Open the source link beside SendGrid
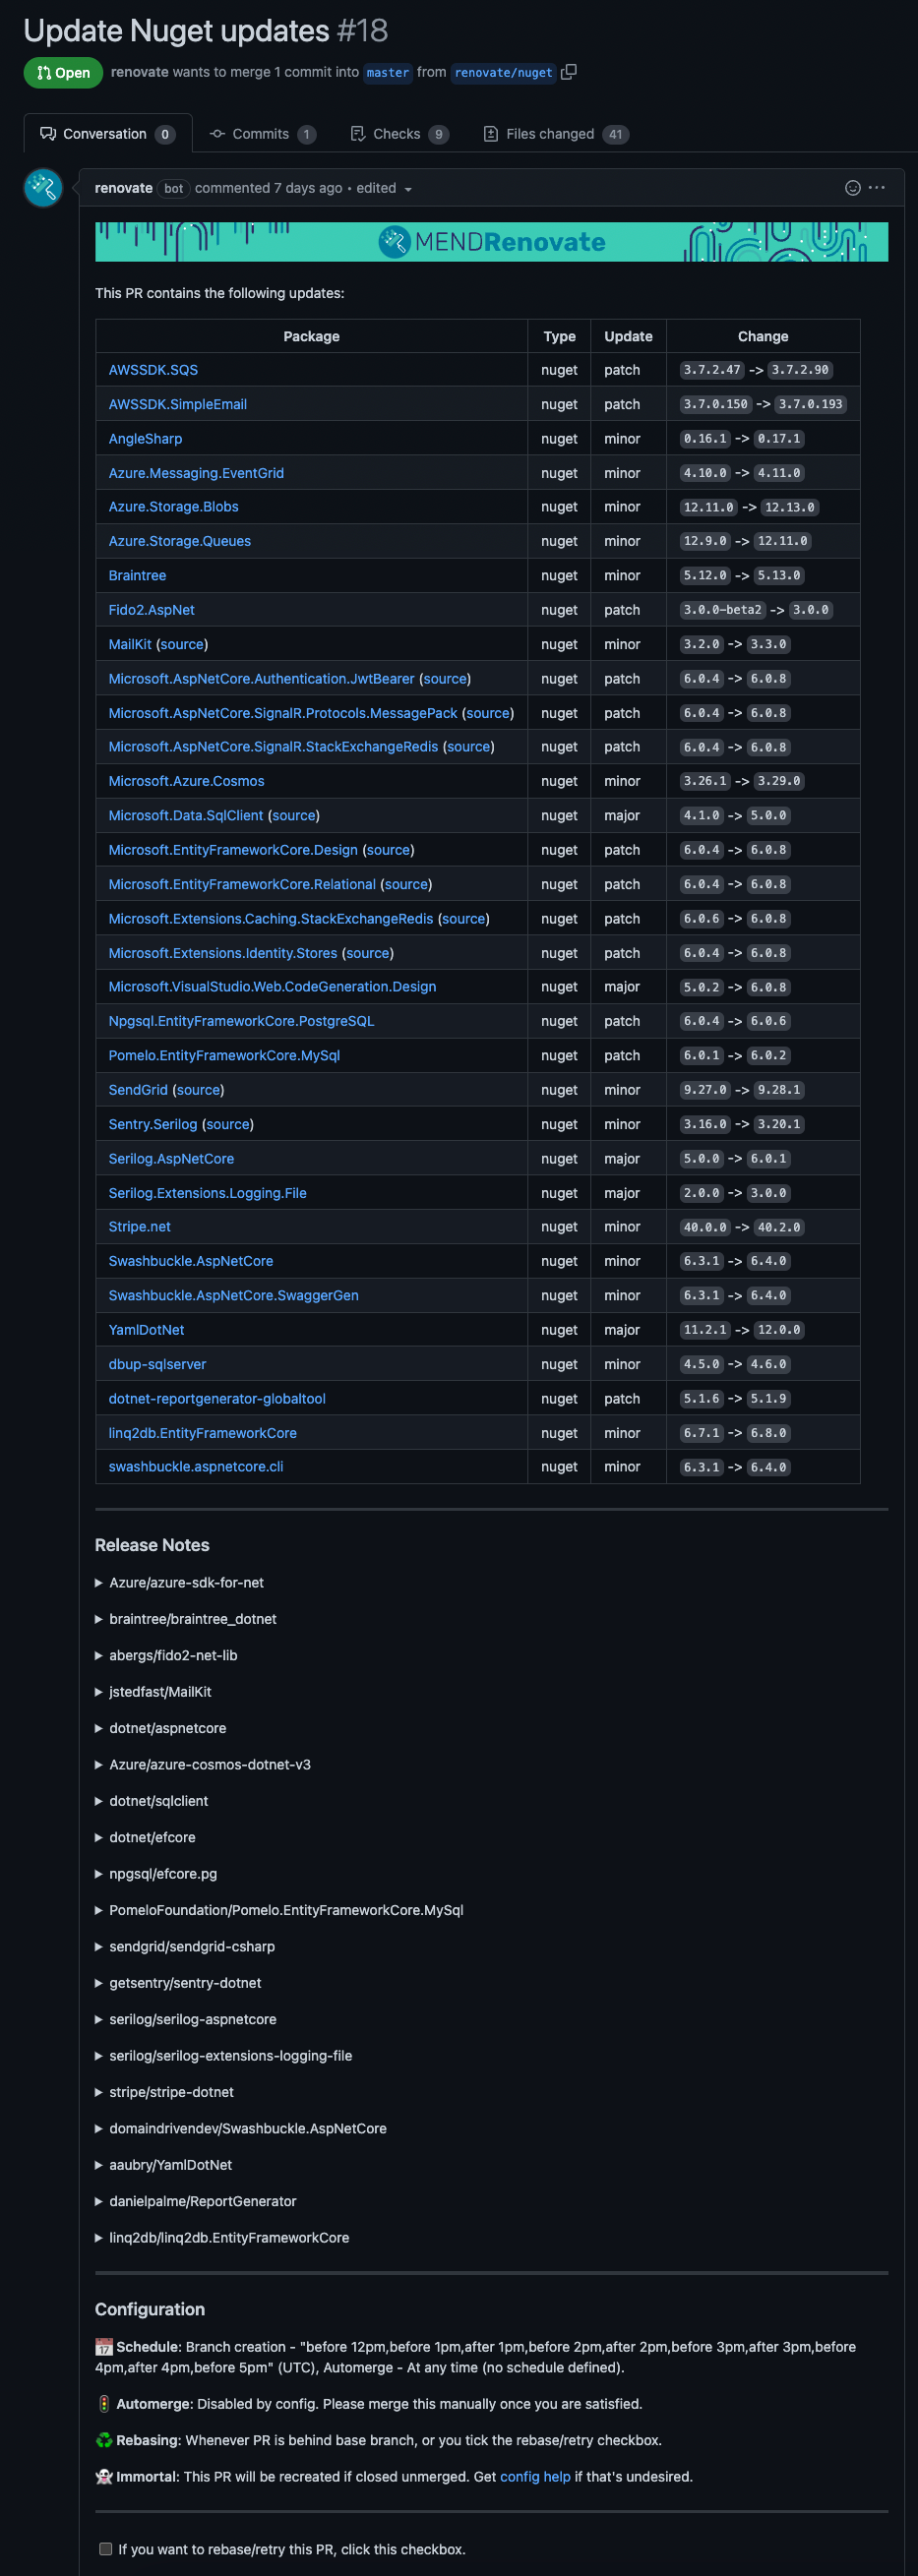This screenshot has height=2576, width=918. point(198,1090)
